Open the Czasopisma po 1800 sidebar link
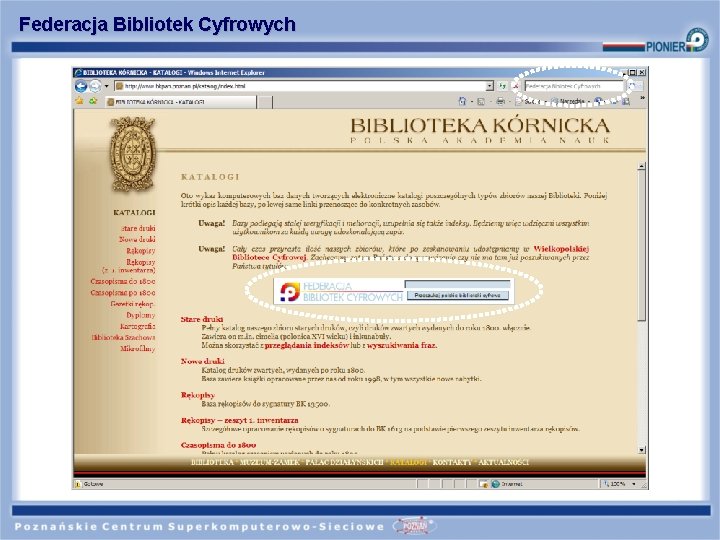The image size is (720, 540). (x=123, y=292)
